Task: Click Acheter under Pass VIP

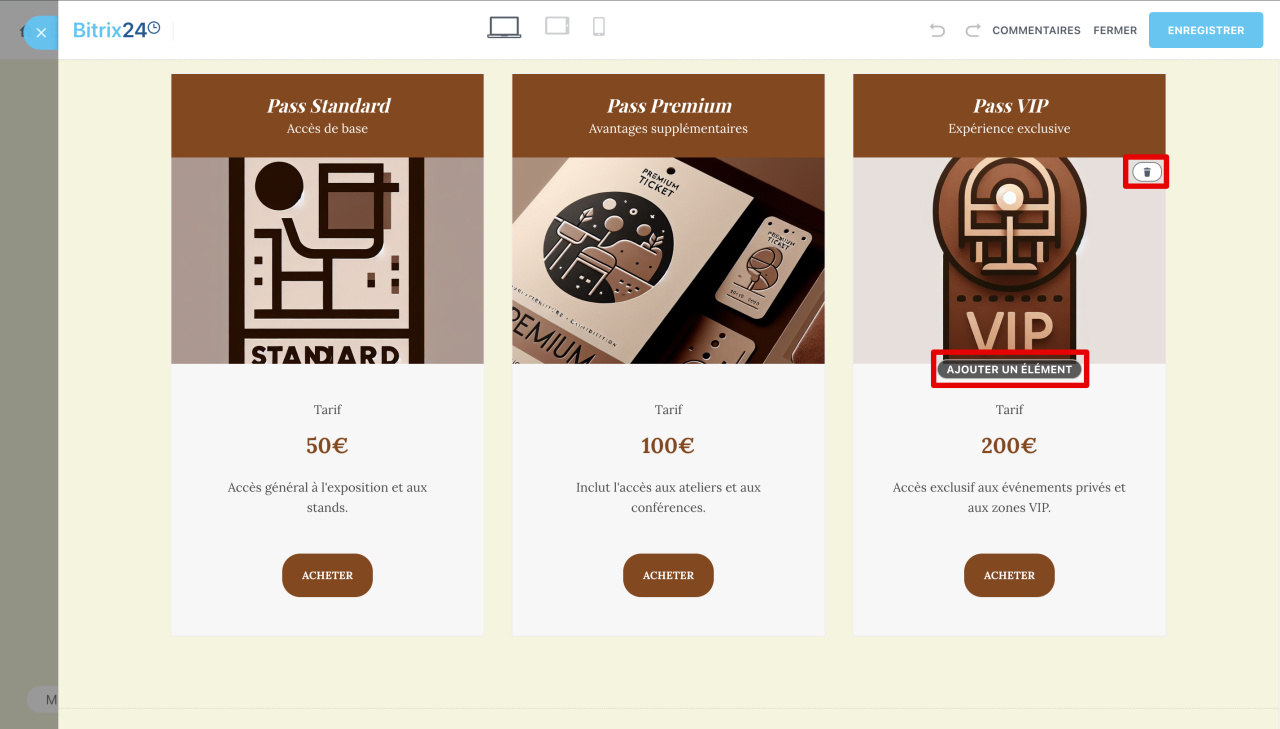Action: (1009, 575)
